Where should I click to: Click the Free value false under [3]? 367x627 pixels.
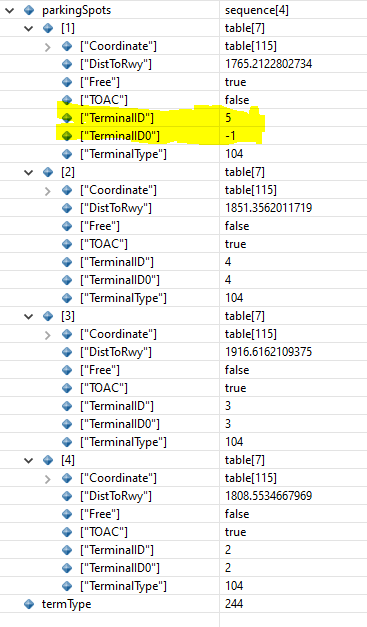237,370
